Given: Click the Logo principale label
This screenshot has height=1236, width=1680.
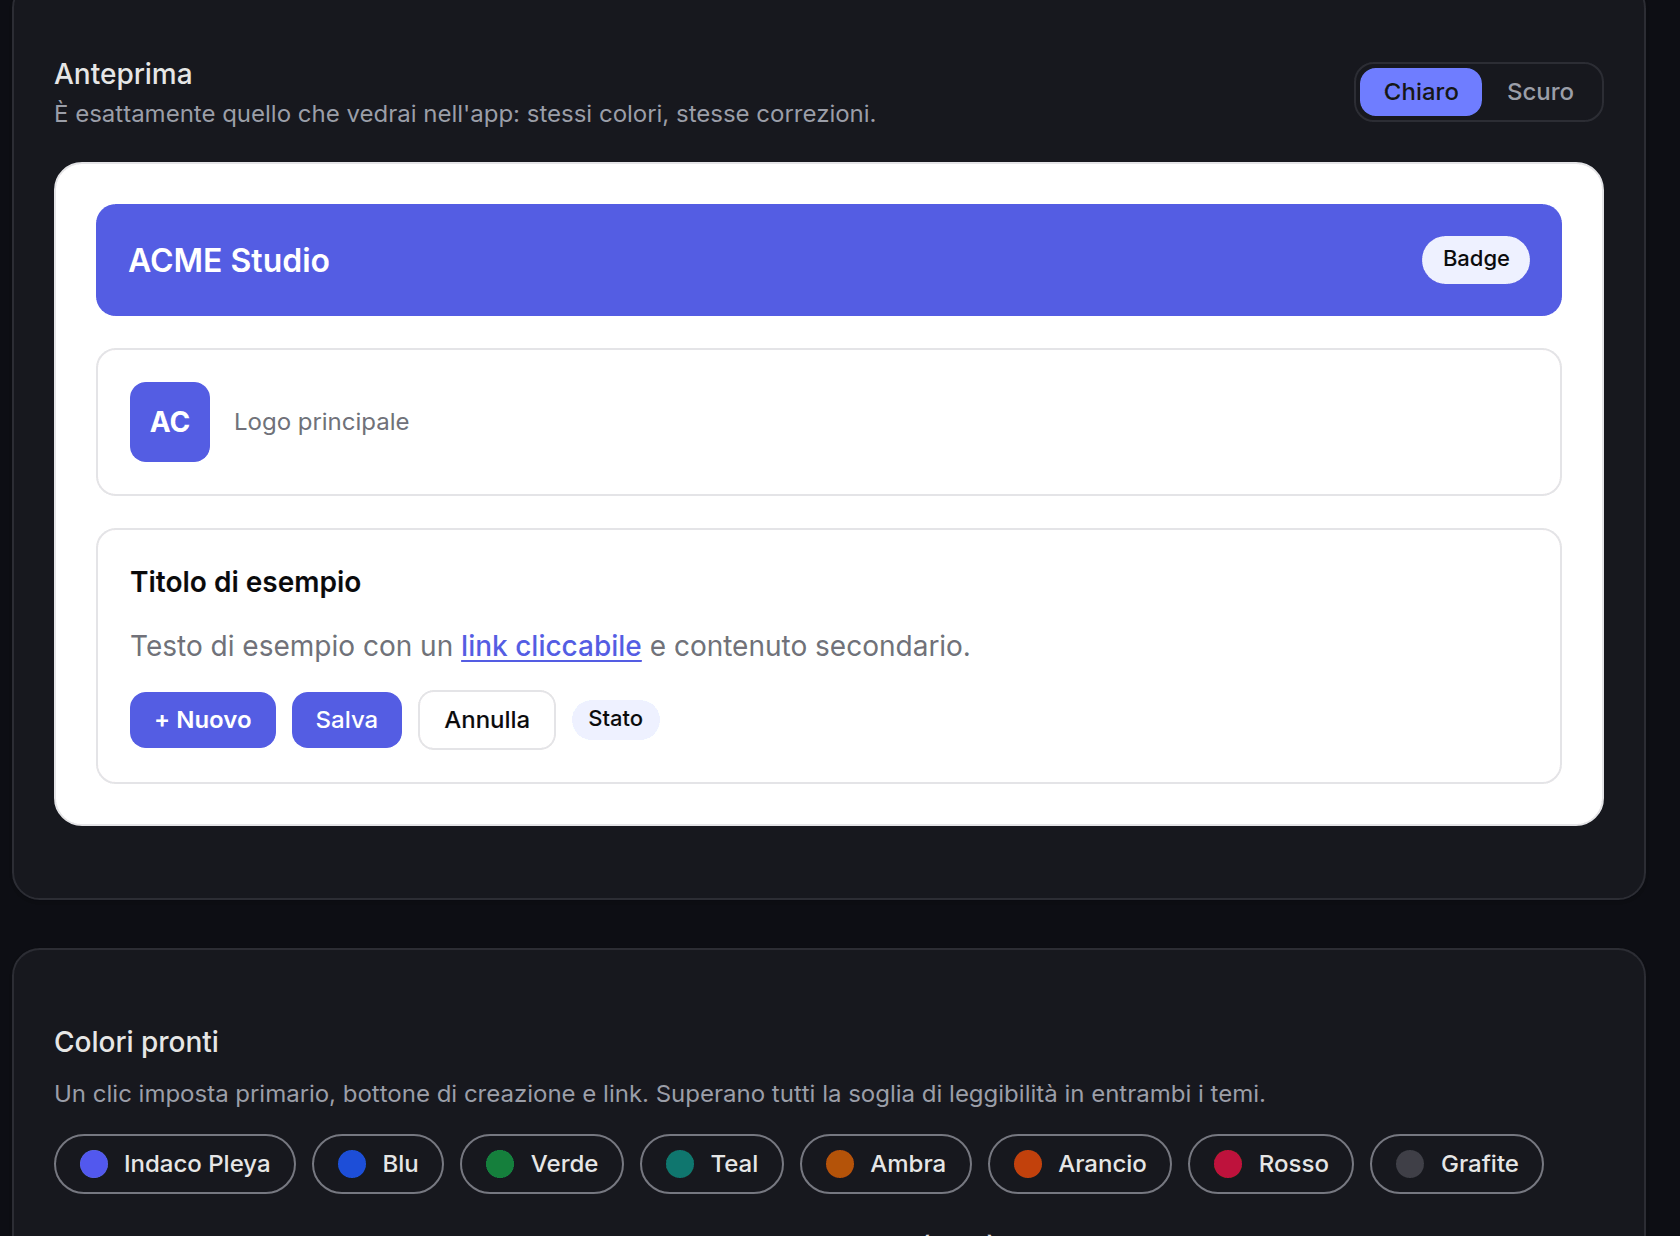Looking at the screenshot, I should pyautogui.click(x=322, y=422).
